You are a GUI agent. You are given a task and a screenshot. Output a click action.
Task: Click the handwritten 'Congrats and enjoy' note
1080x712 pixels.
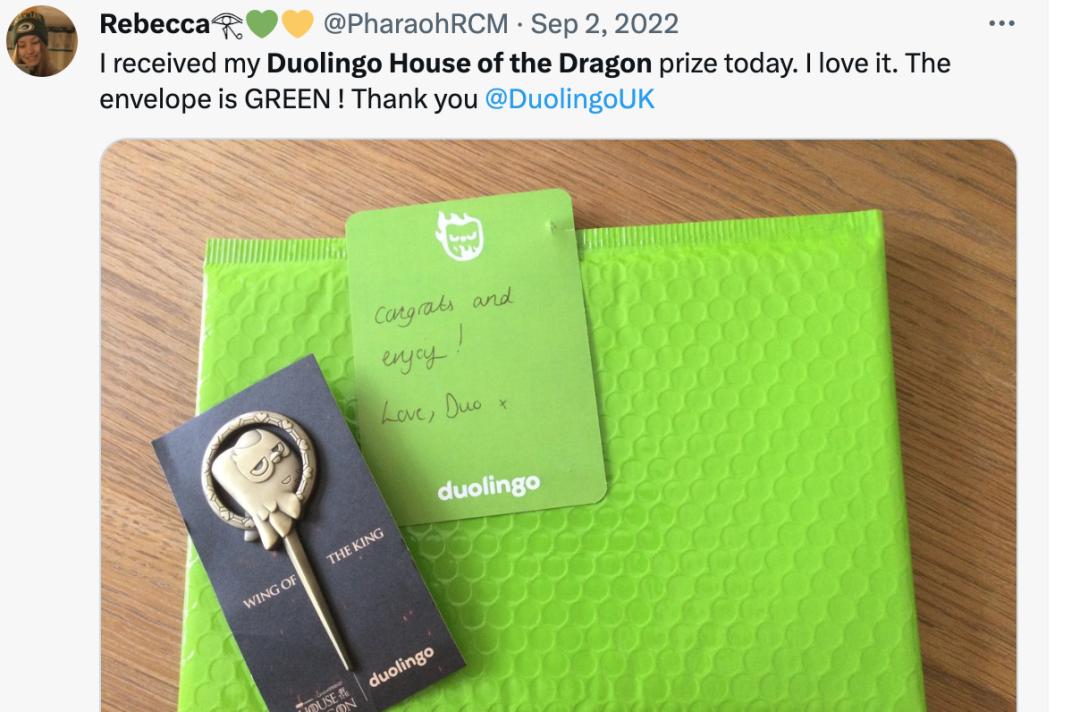(444, 353)
